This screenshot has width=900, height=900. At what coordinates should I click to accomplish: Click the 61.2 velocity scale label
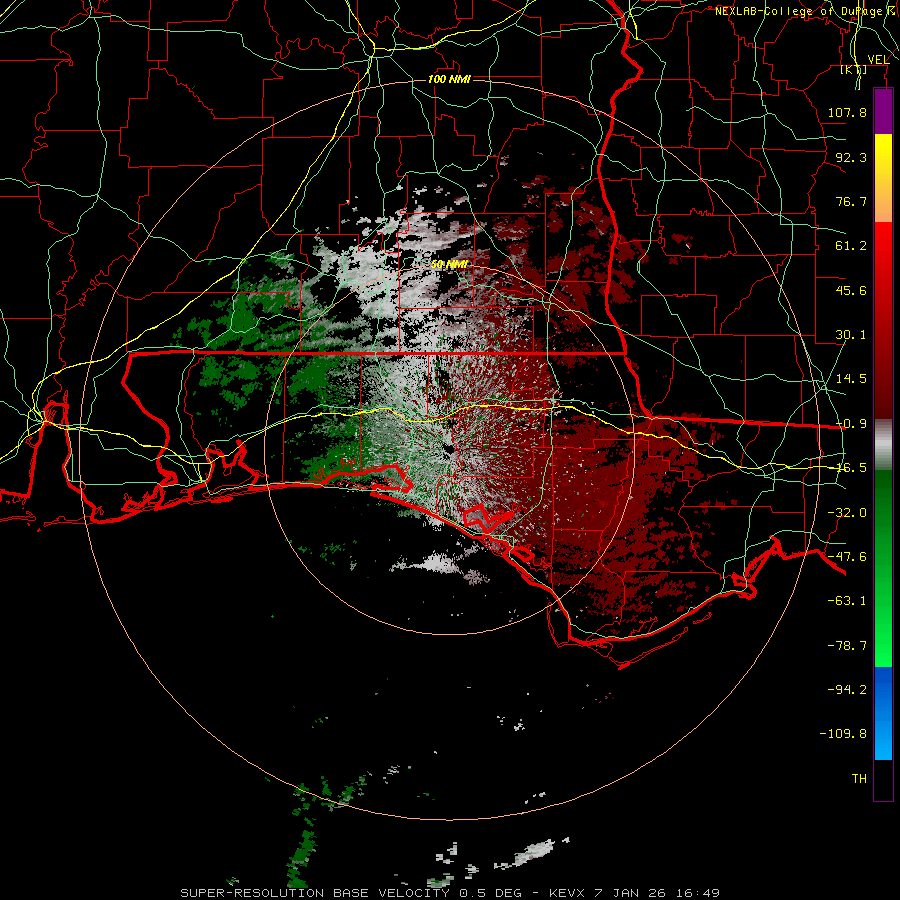pos(851,246)
